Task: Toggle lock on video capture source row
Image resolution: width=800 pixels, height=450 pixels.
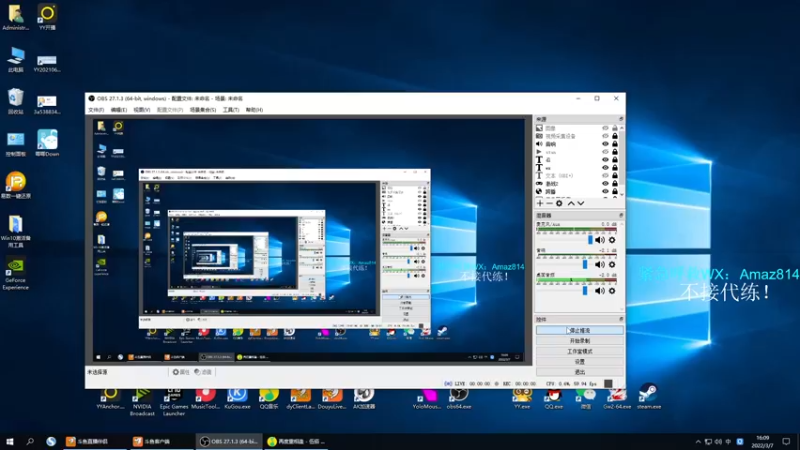Action: point(615,136)
